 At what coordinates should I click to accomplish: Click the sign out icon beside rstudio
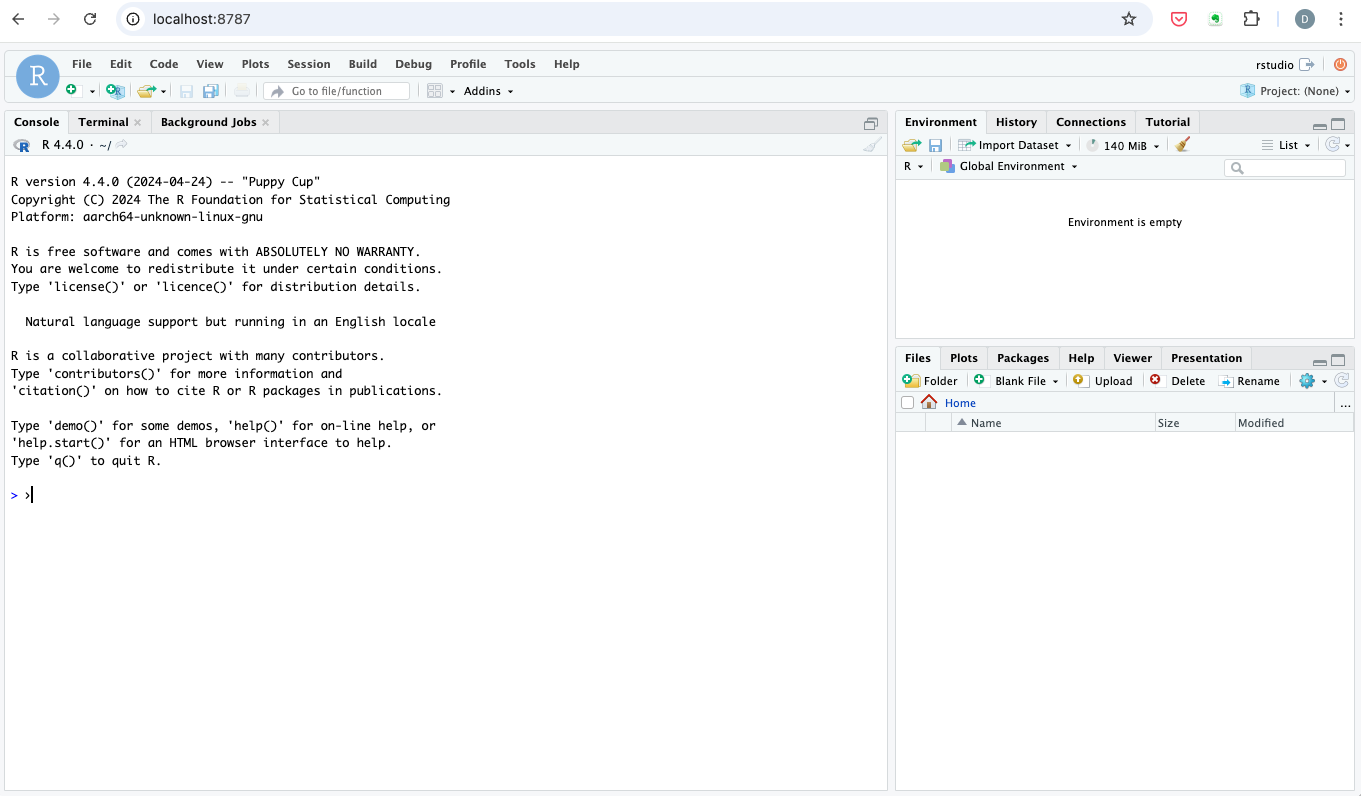(x=1306, y=64)
